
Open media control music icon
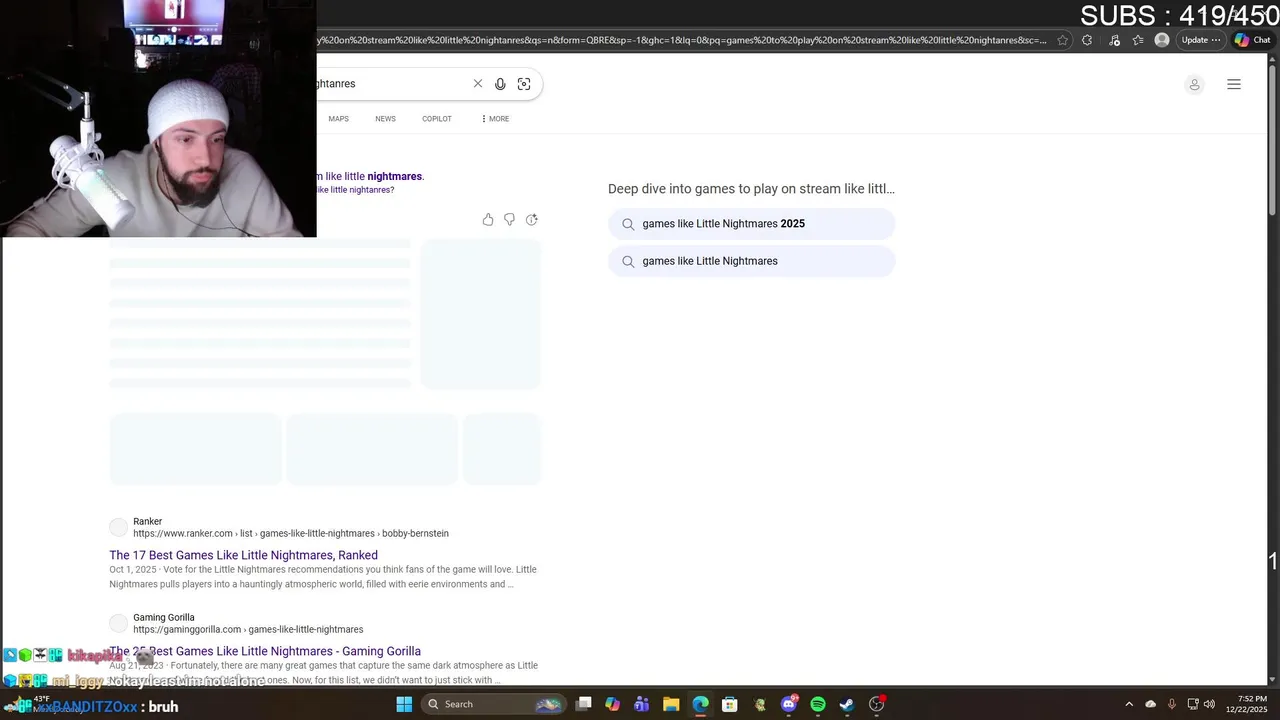pyautogui.click(x=1114, y=40)
